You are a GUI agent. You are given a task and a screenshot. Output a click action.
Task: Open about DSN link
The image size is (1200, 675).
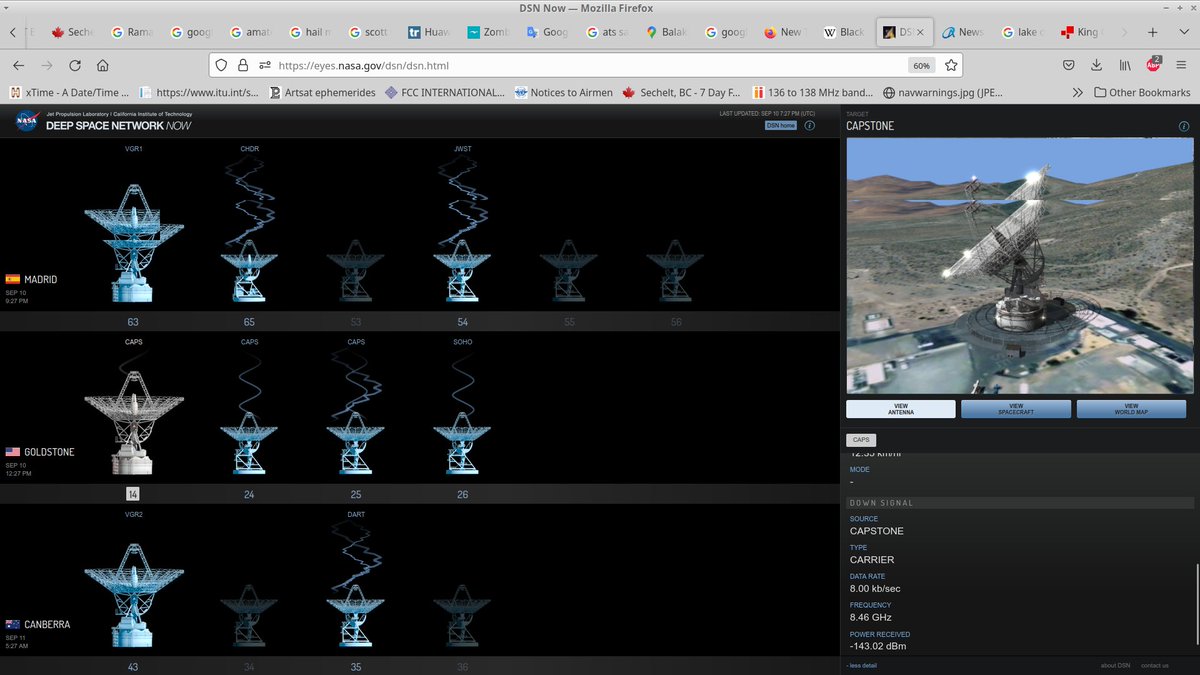click(x=1115, y=665)
